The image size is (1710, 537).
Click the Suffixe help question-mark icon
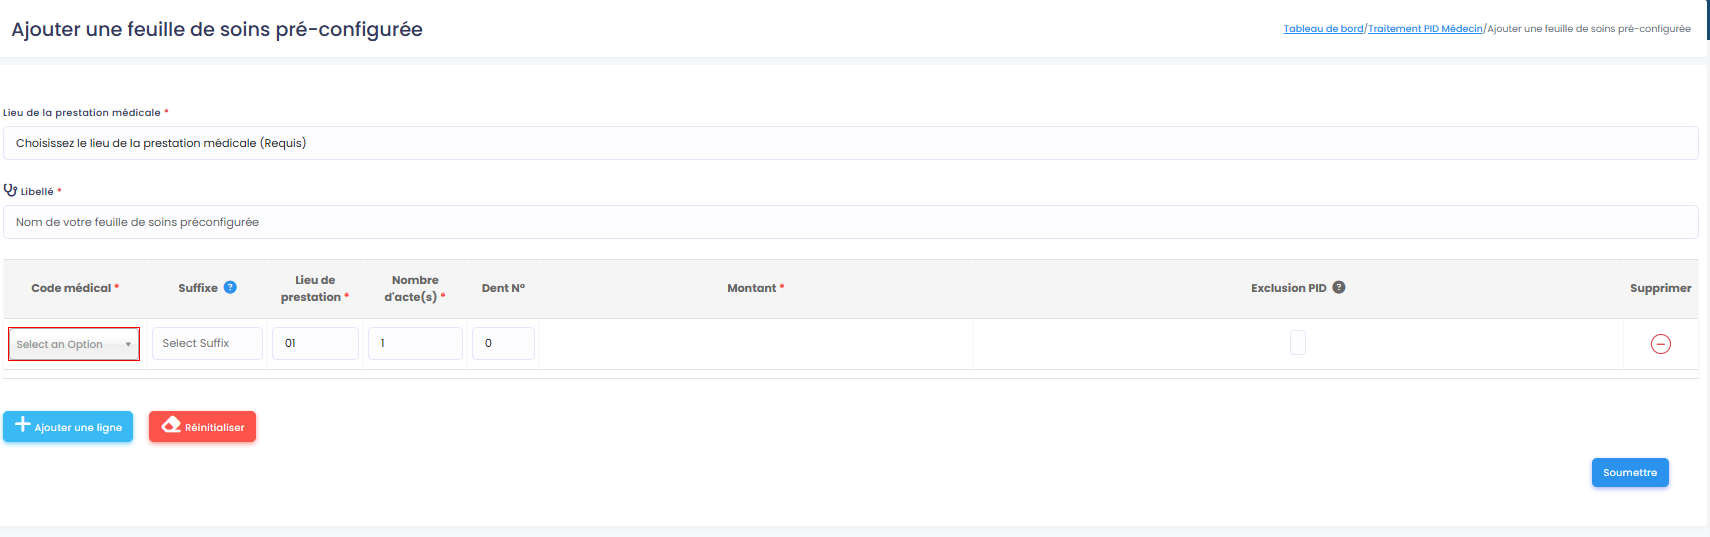tap(230, 287)
